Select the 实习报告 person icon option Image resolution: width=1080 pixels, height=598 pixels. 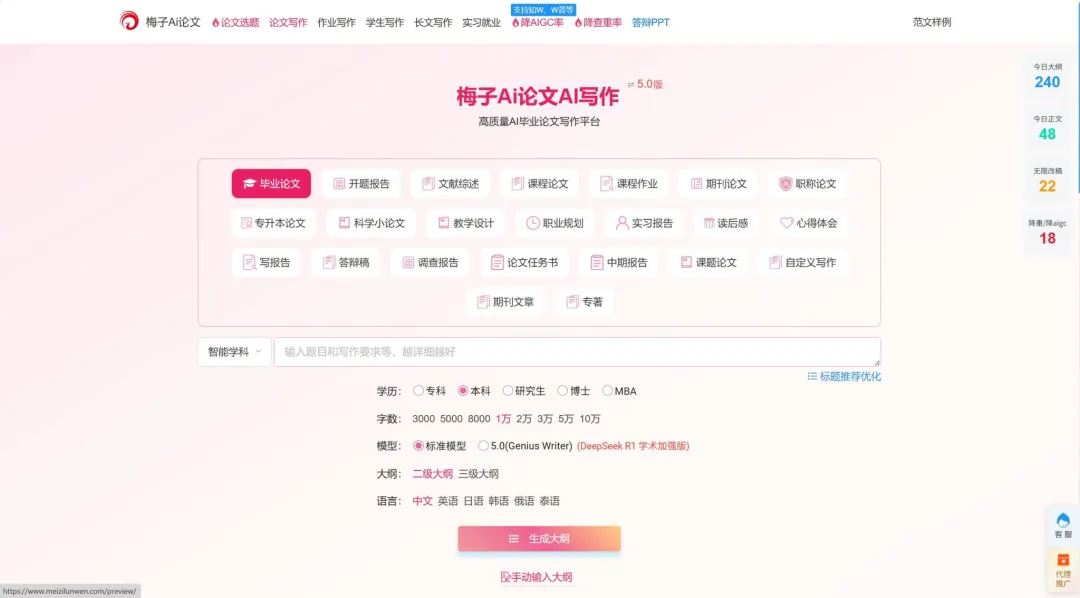pyautogui.click(x=644, y=223)
